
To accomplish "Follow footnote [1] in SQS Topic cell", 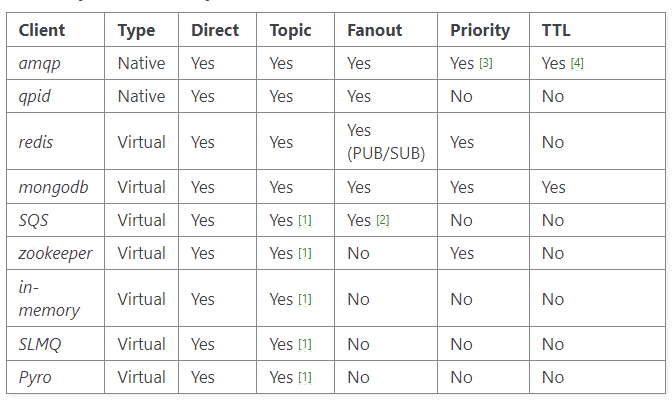I will 305,220.
